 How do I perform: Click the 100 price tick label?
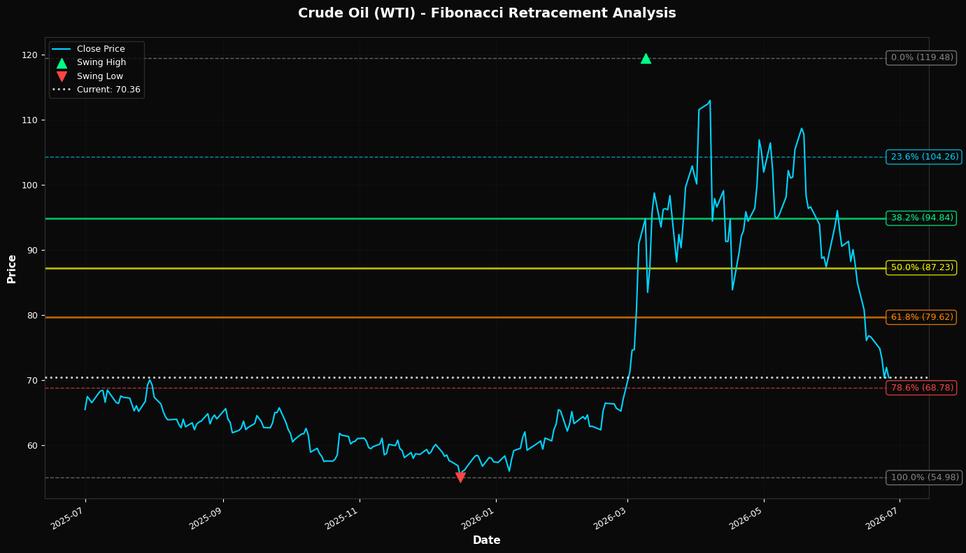pyautogui.click(x=30, y=185)
